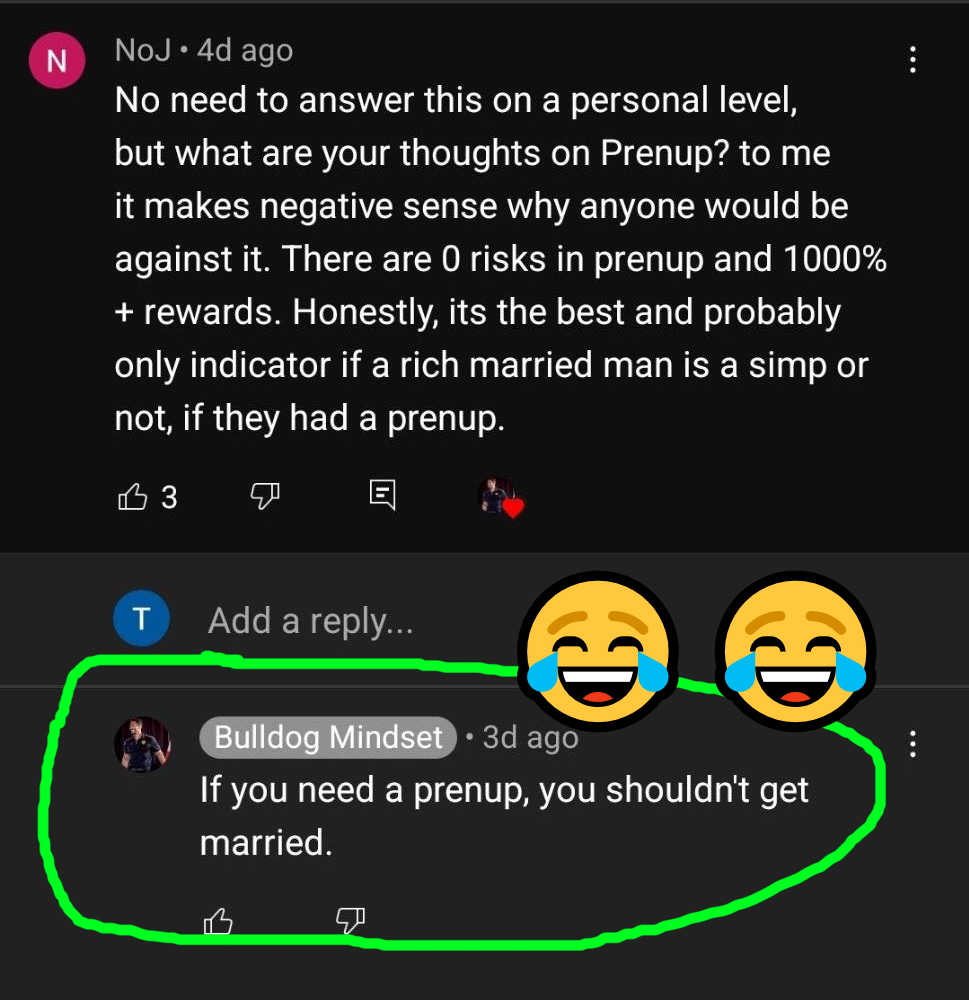Screen dimensions: 969x1000
Task: Click the '3d ago' reply timestamp
Action: (530, 738)
